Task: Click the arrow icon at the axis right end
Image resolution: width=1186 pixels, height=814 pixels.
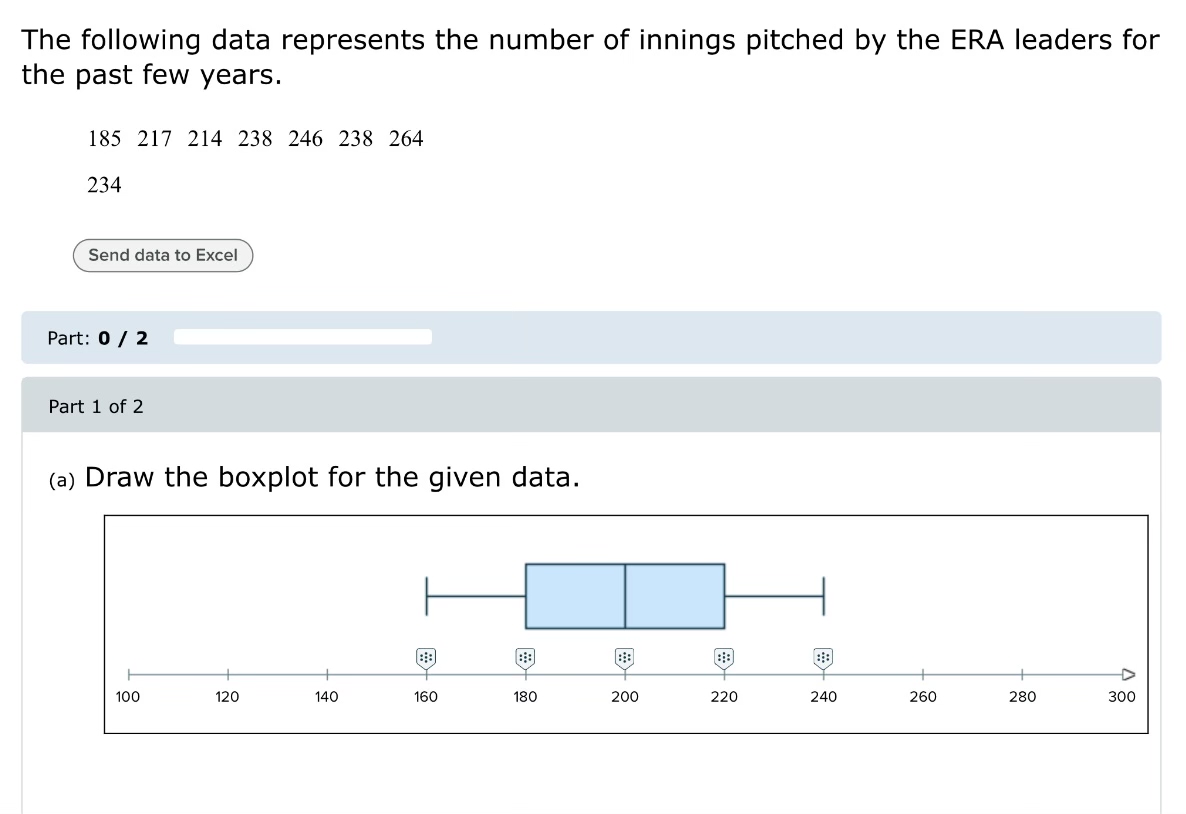Action: click(x=1128, y=672)
